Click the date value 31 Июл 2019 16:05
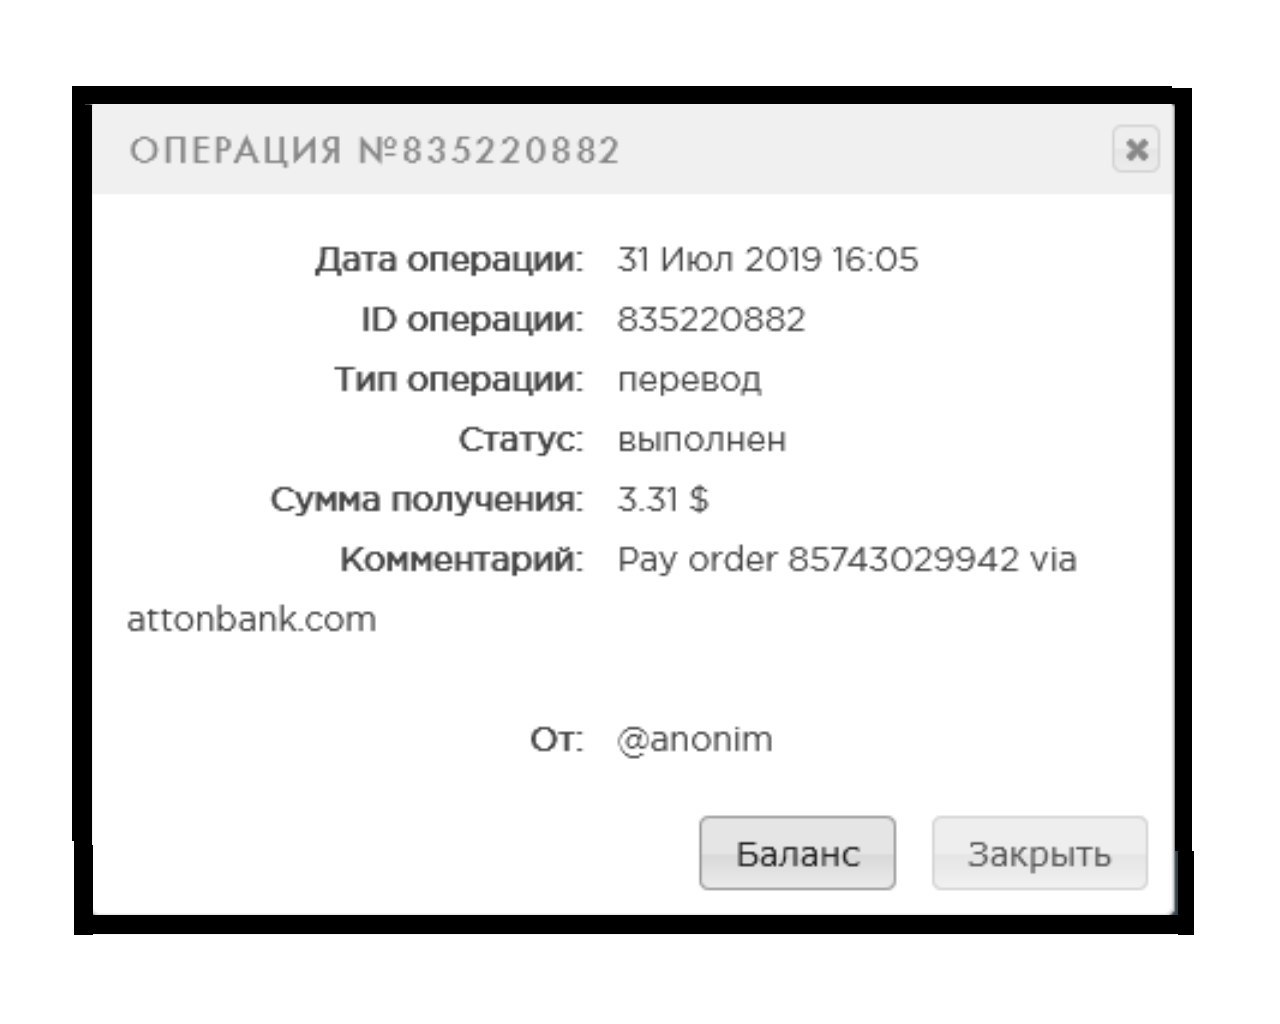The width and height of the screenshot is (1280, 1024). [767, 260]
